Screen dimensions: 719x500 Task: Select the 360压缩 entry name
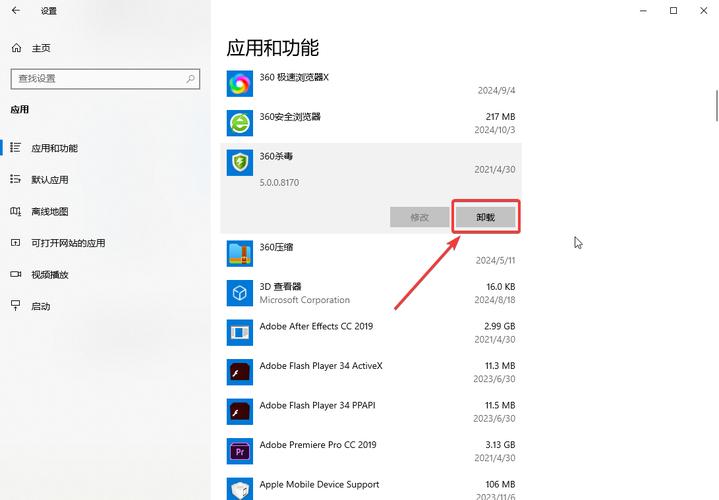(276, 247)
